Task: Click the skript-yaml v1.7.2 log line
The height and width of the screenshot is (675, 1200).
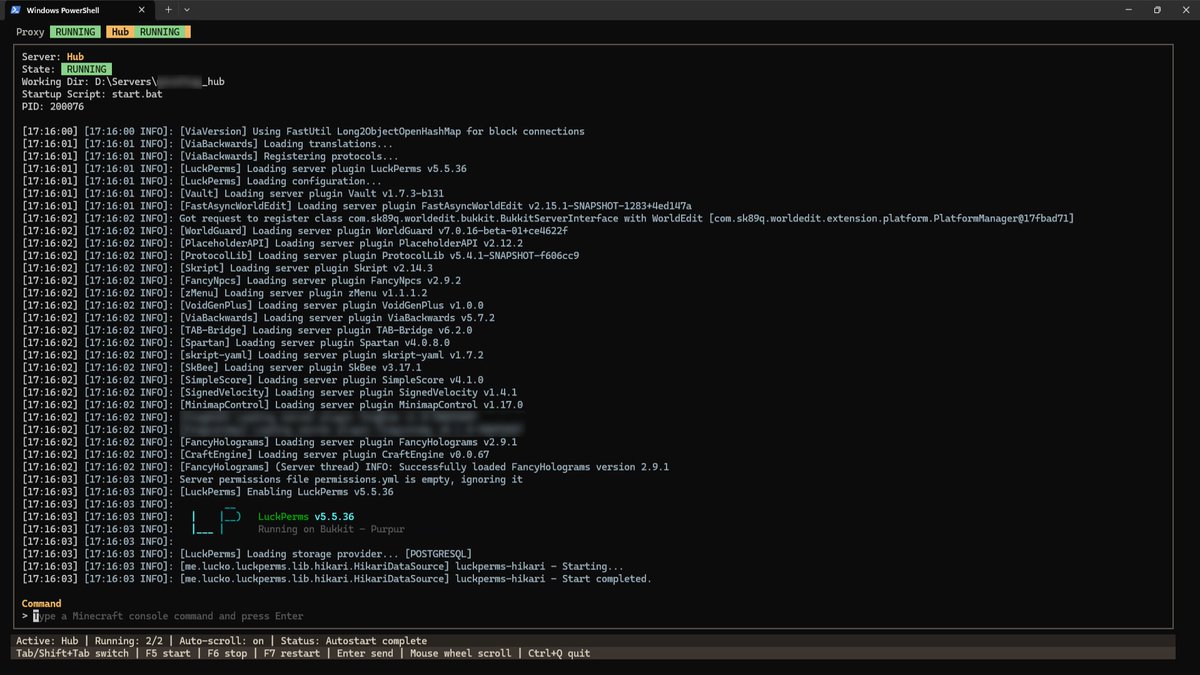Action: click(x=253, y=355)
